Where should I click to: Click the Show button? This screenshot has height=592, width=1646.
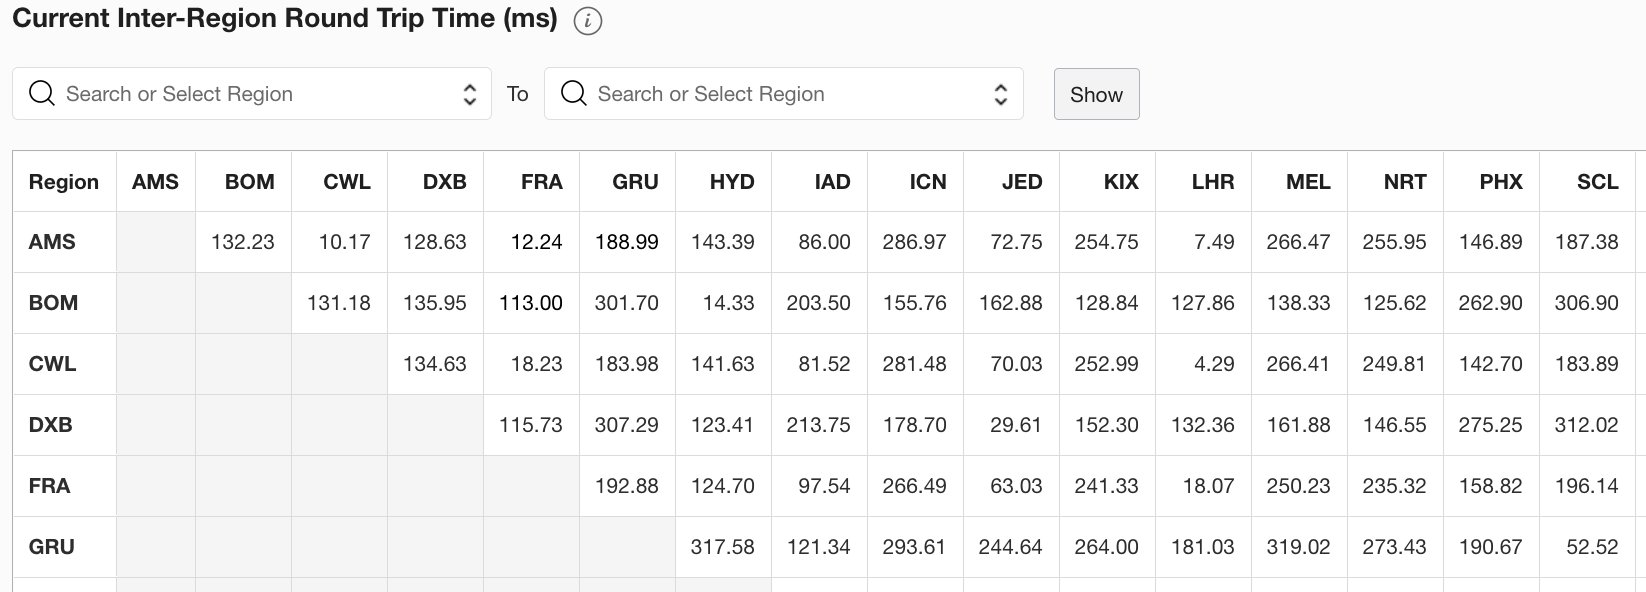click(1096, 94)
